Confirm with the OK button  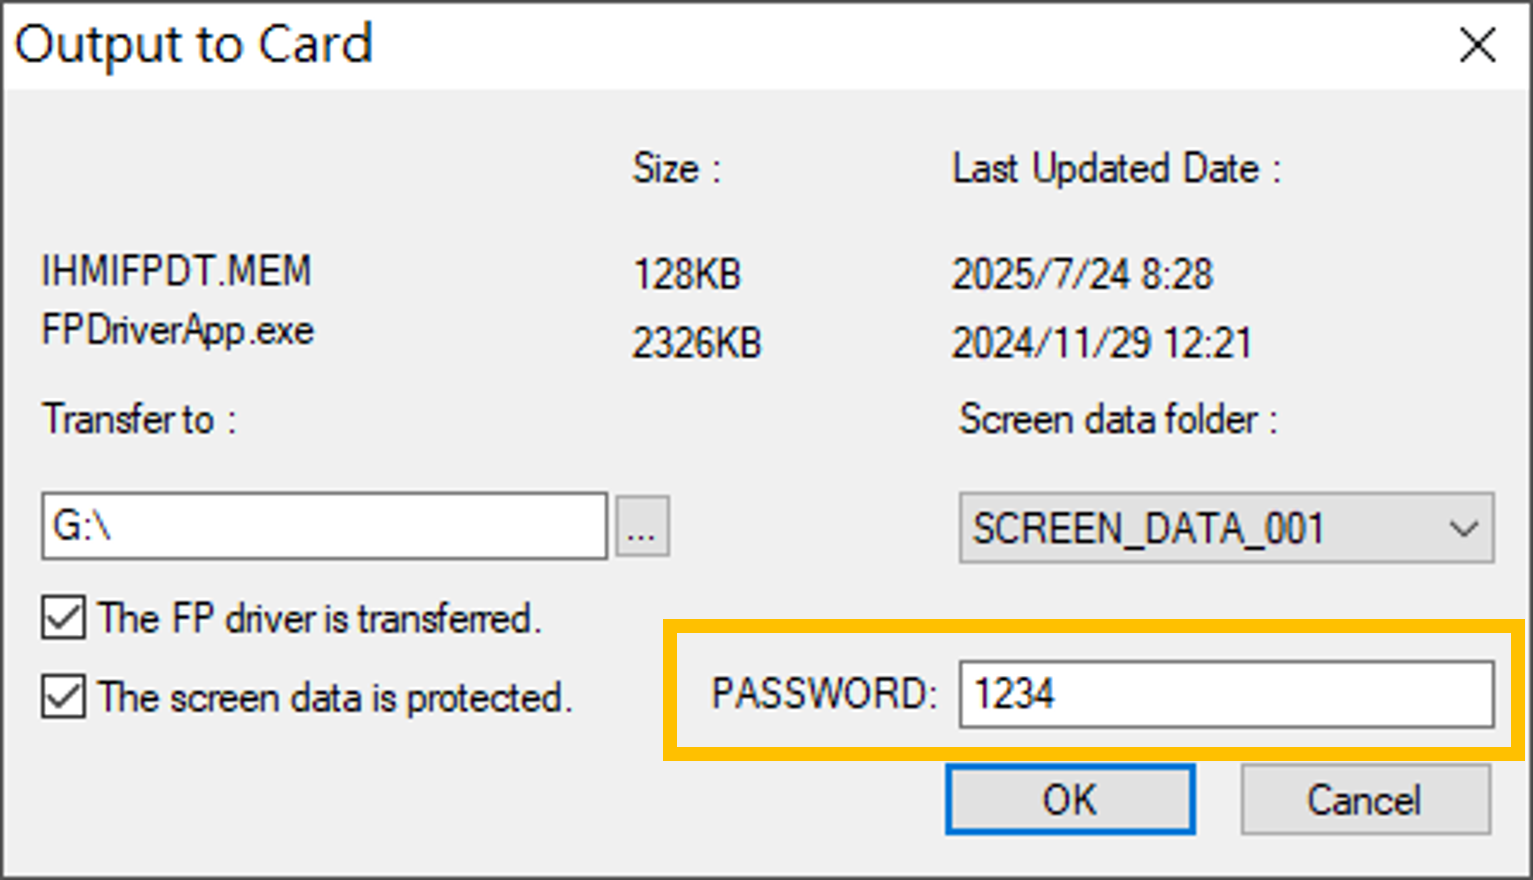tap(1070, 800)
